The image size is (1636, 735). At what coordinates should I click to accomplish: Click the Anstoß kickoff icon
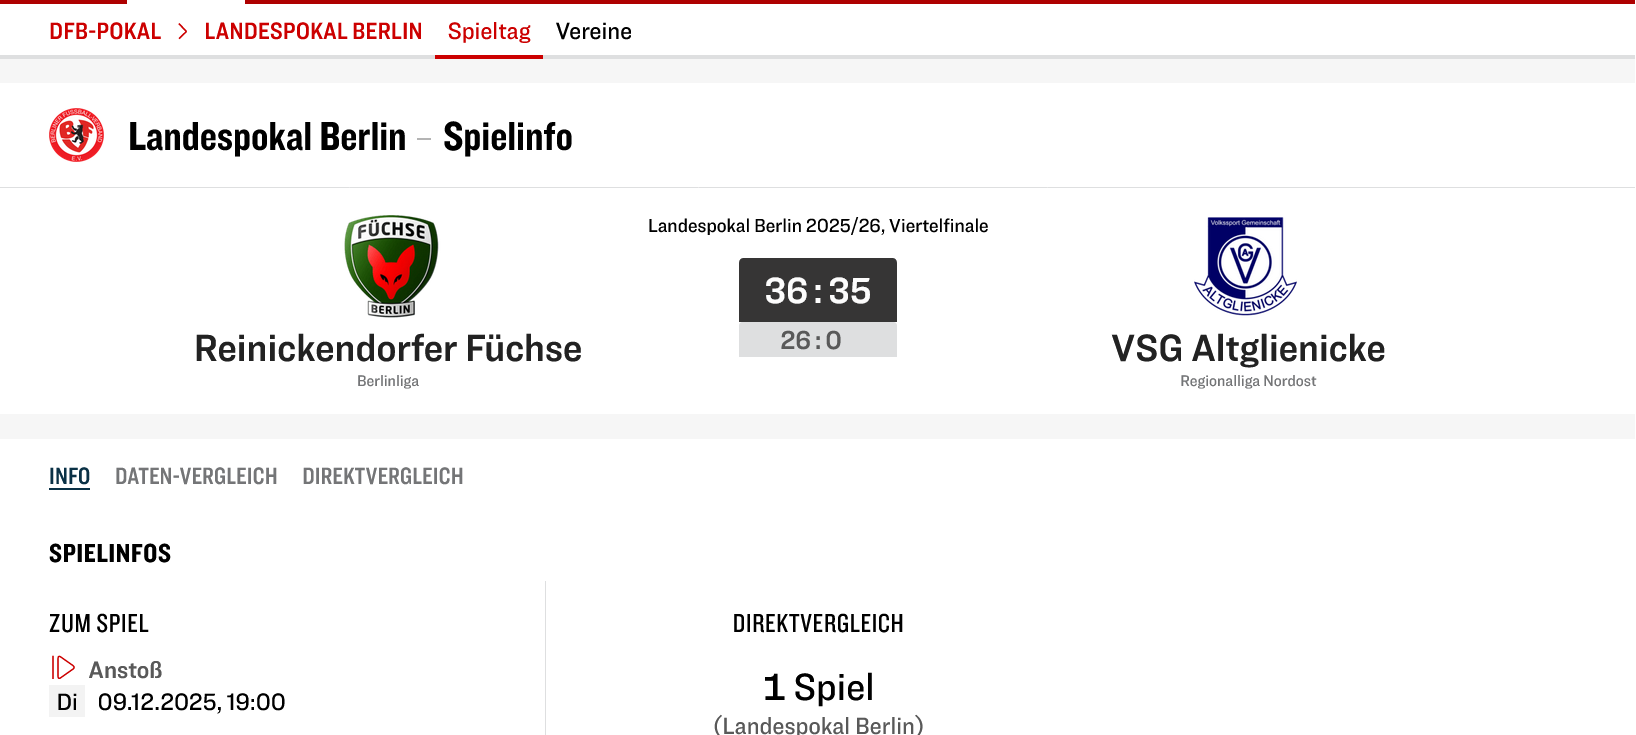[x=63, y=668]
